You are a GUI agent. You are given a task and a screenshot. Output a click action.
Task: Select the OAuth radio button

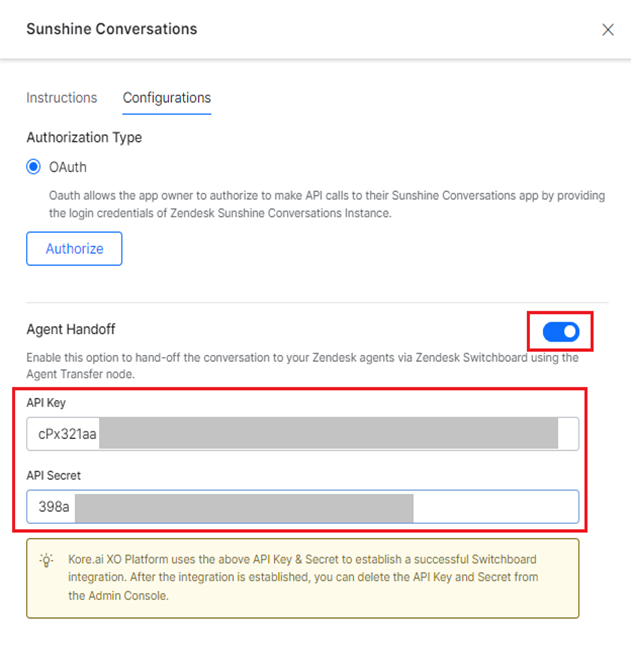(34, 167)
